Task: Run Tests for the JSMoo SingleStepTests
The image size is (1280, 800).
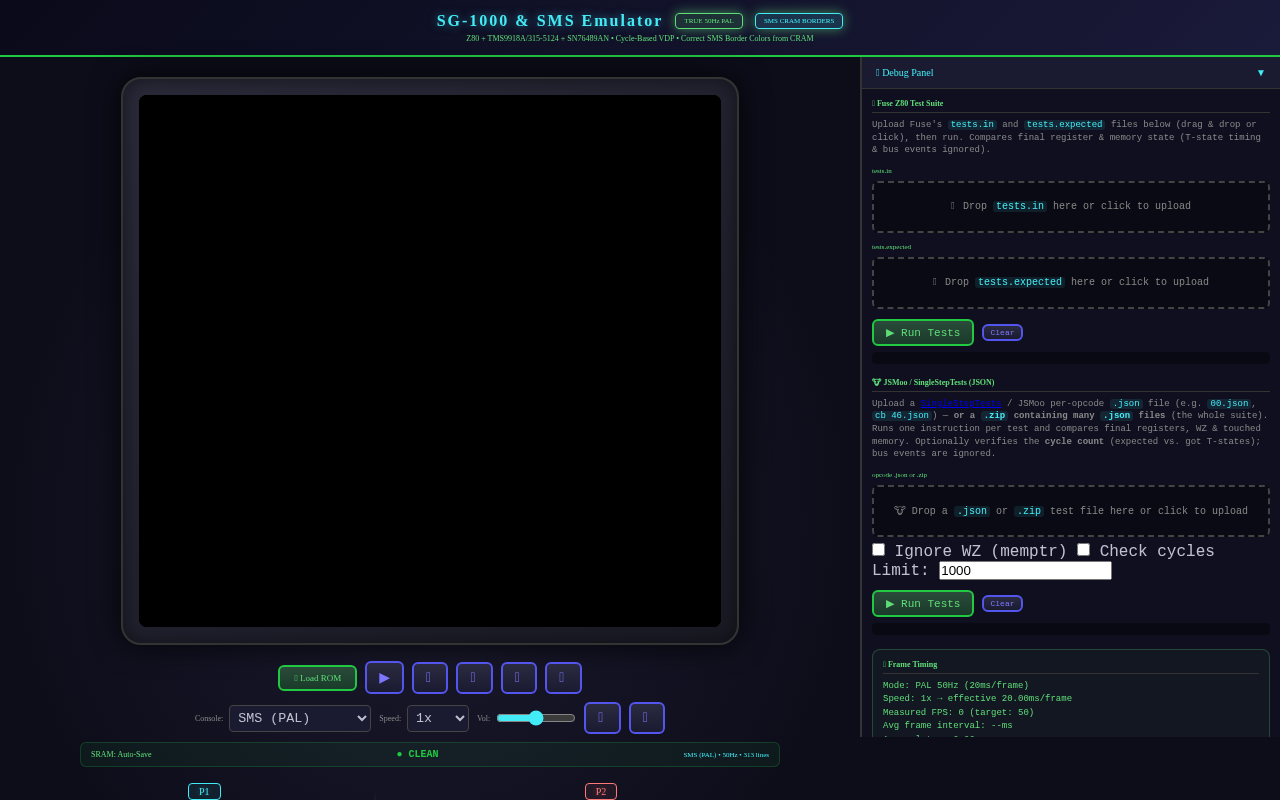Action: point(923,604)
